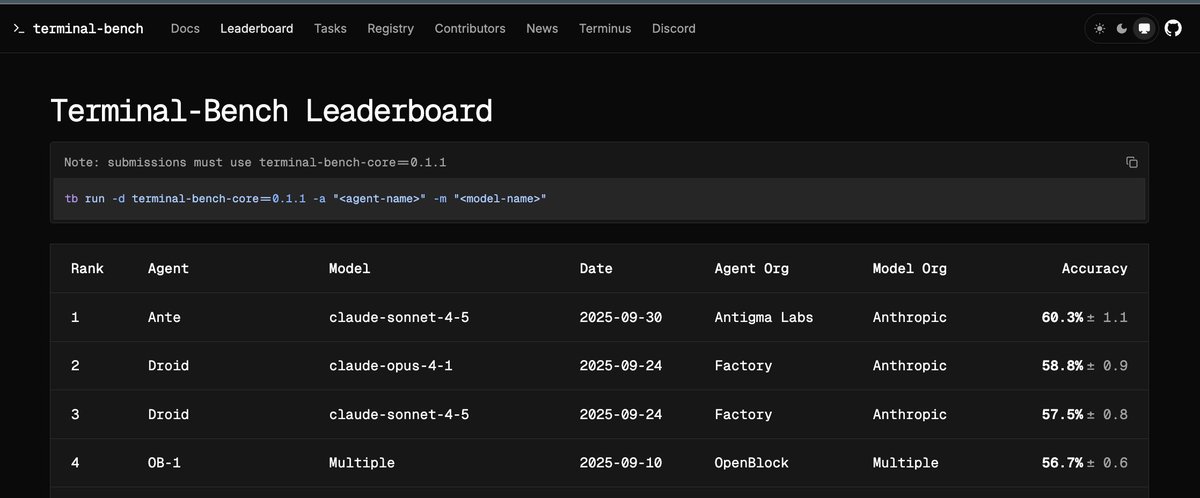Click the Model column header
Image resolution: width=1200 pixels, height=498 pixels.
(x=350, y=268)
